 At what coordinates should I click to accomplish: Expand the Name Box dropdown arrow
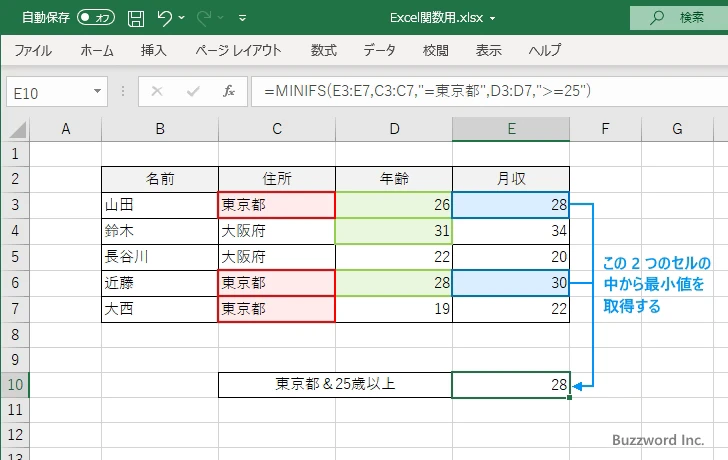coord(97,91)
